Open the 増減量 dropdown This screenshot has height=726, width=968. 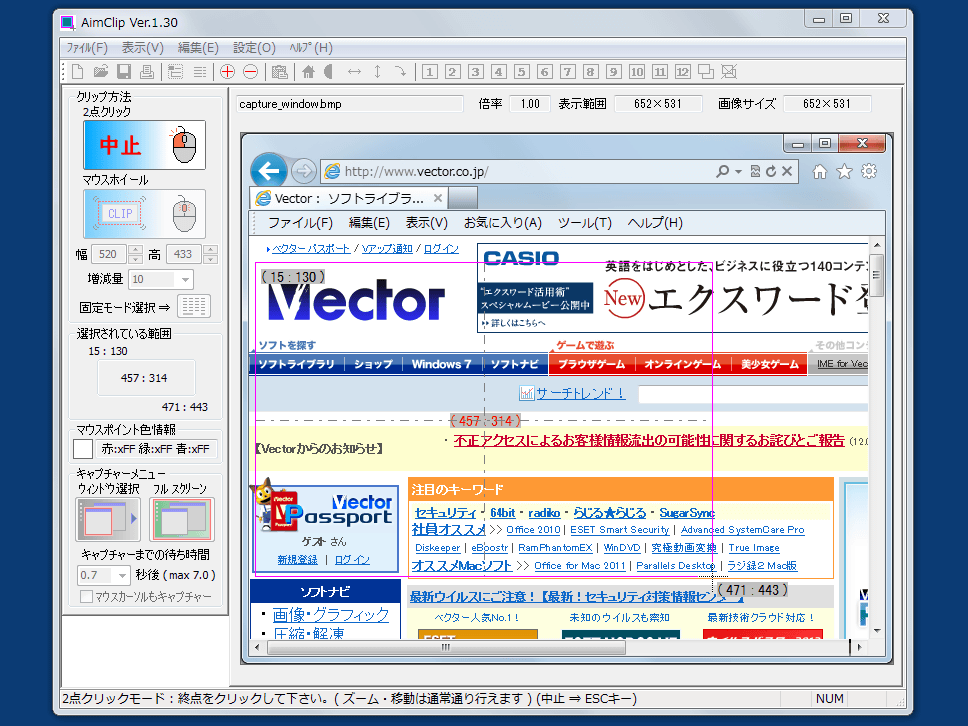(x=160, y=280)
